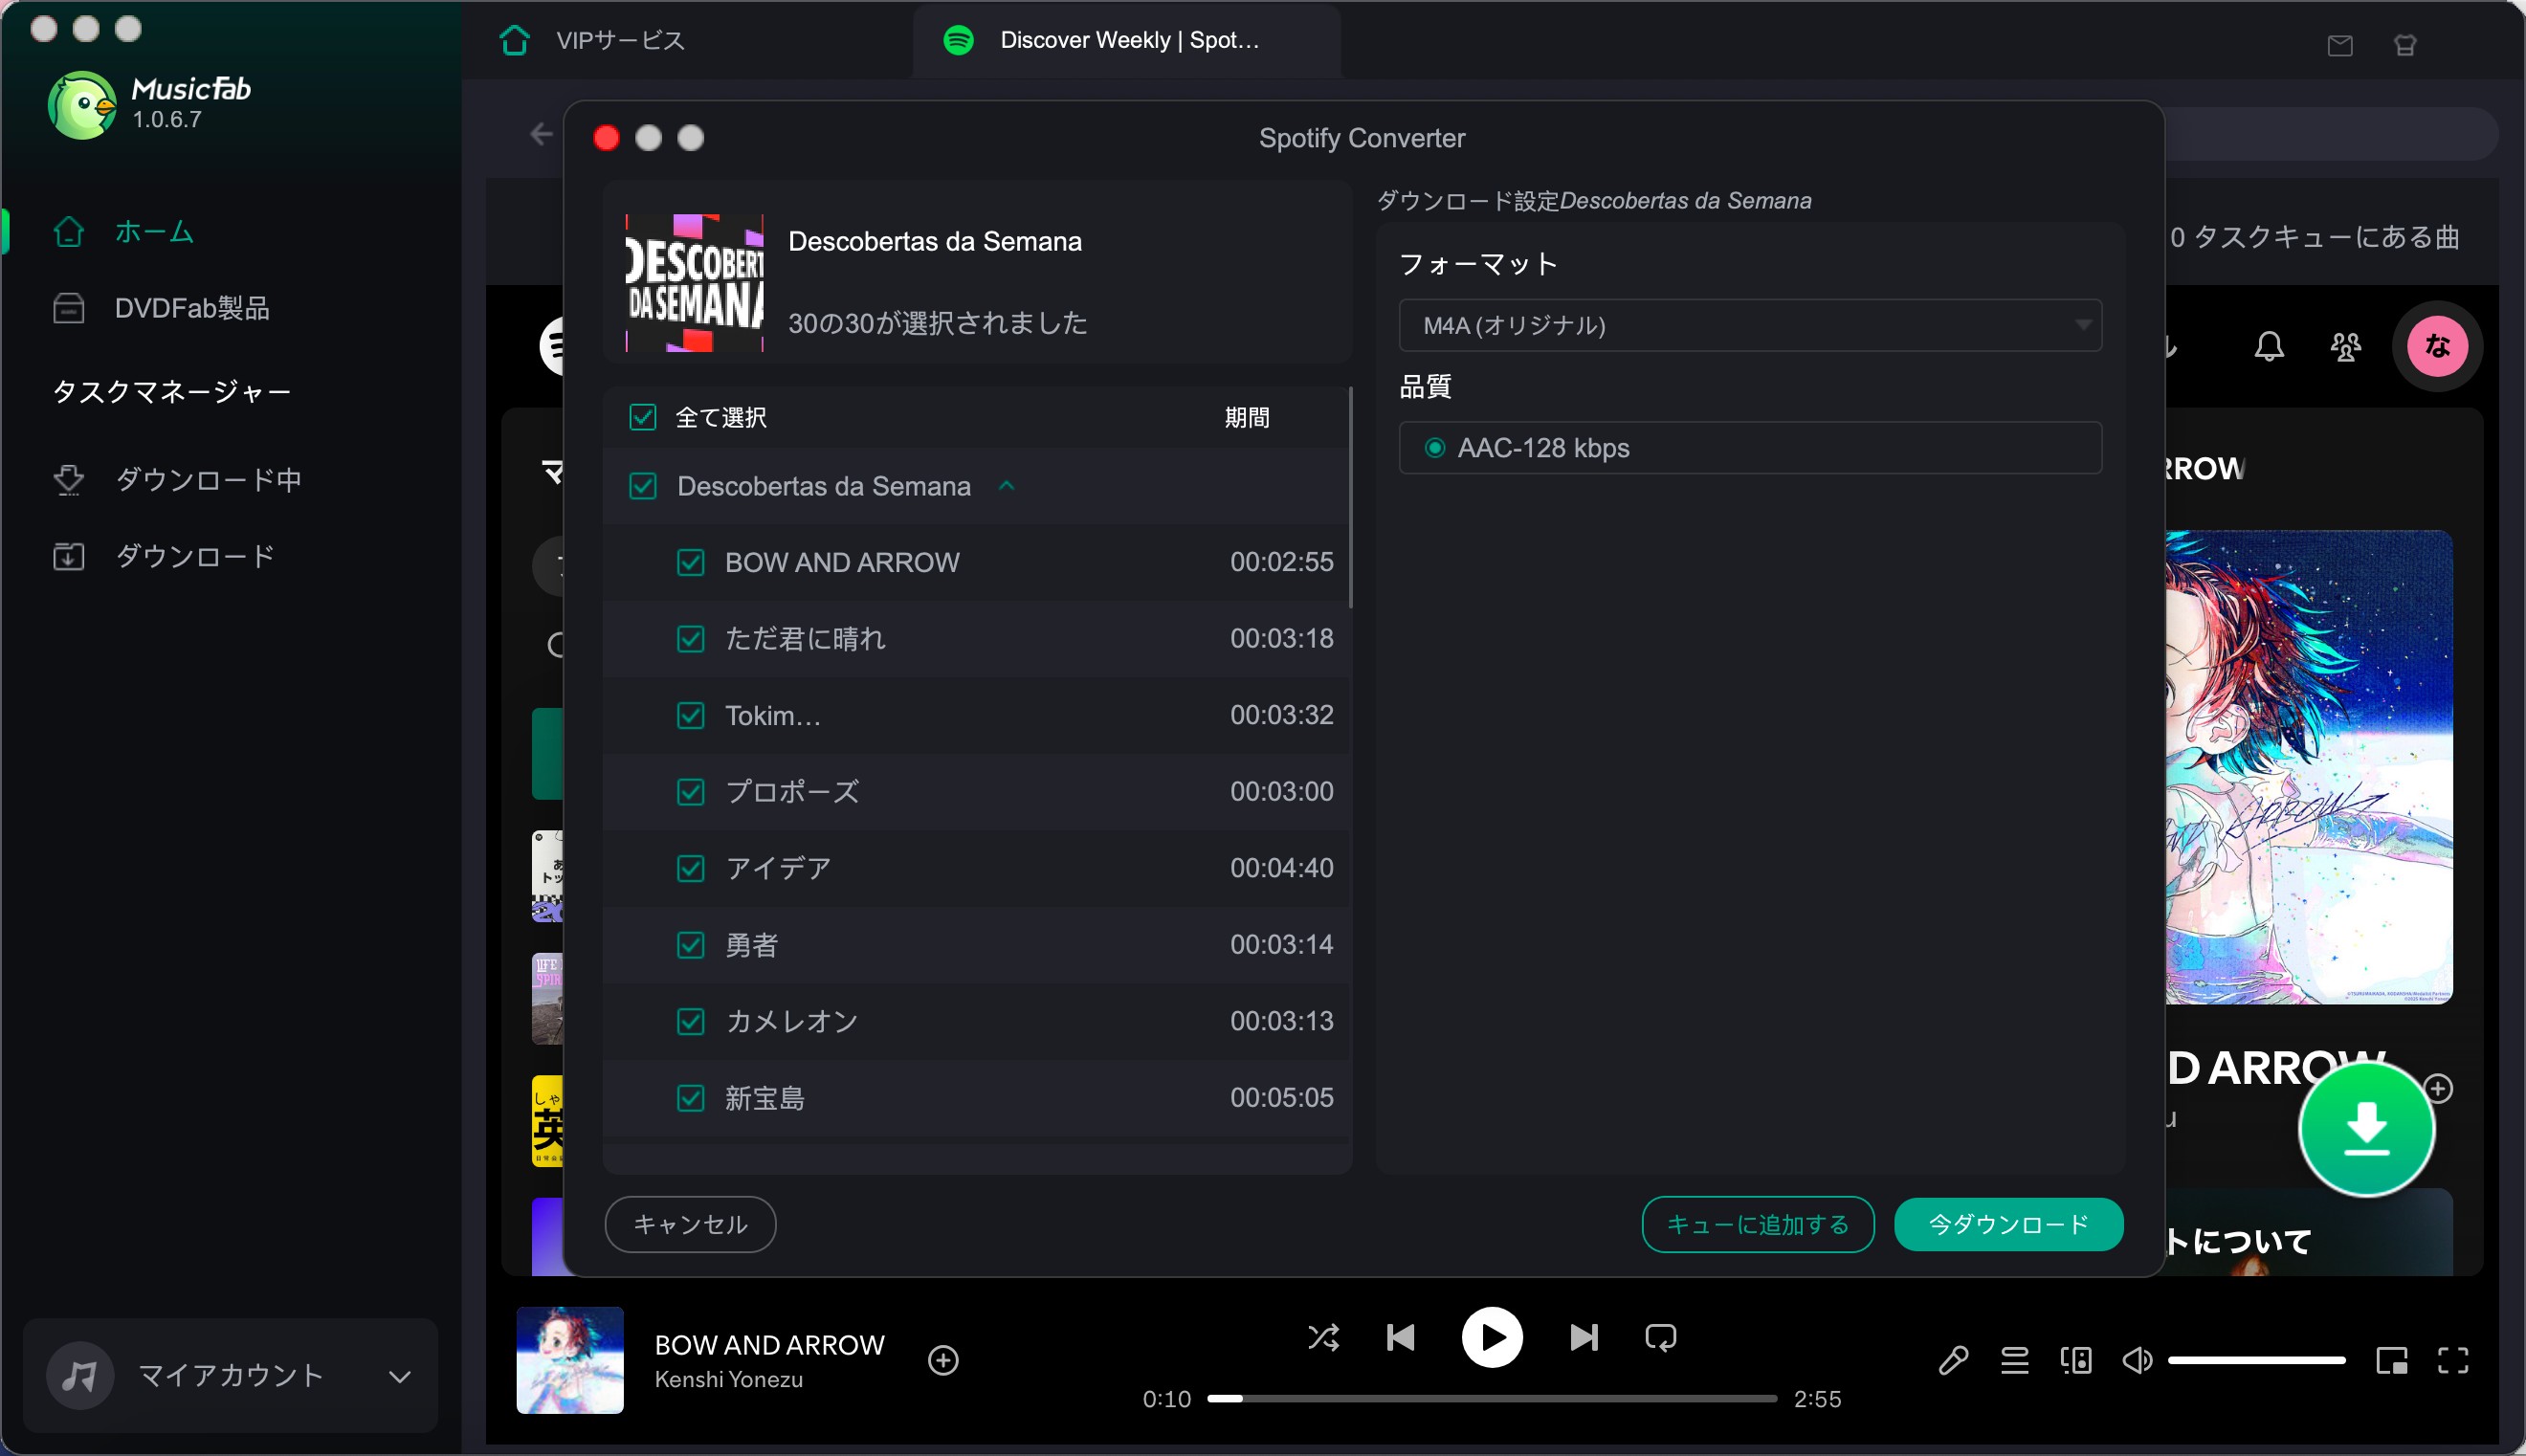
Task: Open the play queue icon
Action: click(2014, 1360)
